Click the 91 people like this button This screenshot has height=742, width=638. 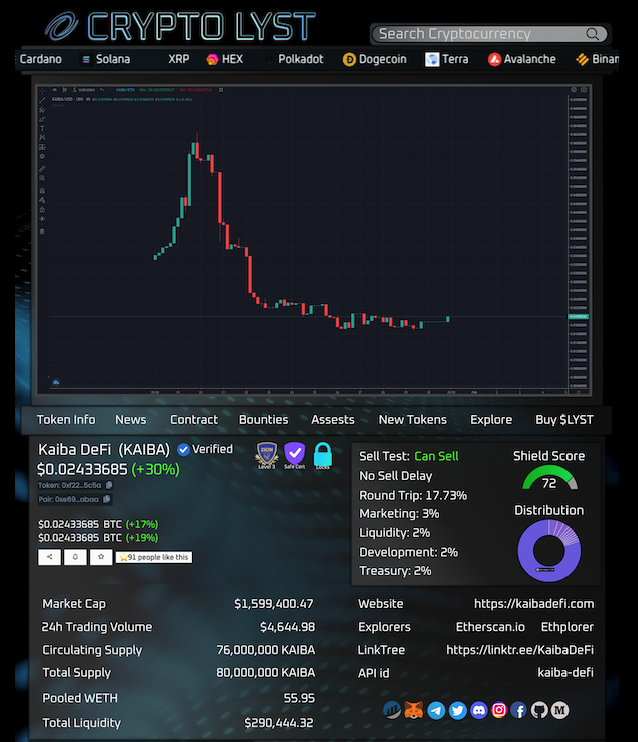154,557
